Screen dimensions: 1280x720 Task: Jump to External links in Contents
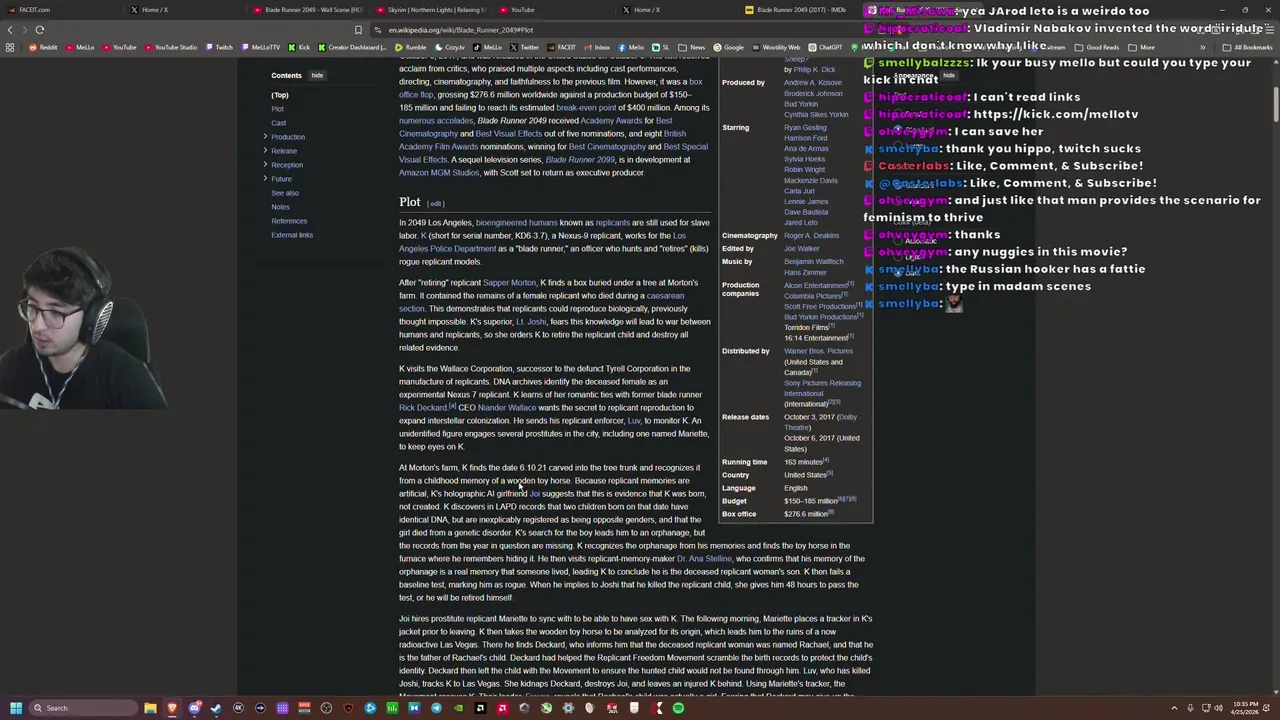click(292, 235)
